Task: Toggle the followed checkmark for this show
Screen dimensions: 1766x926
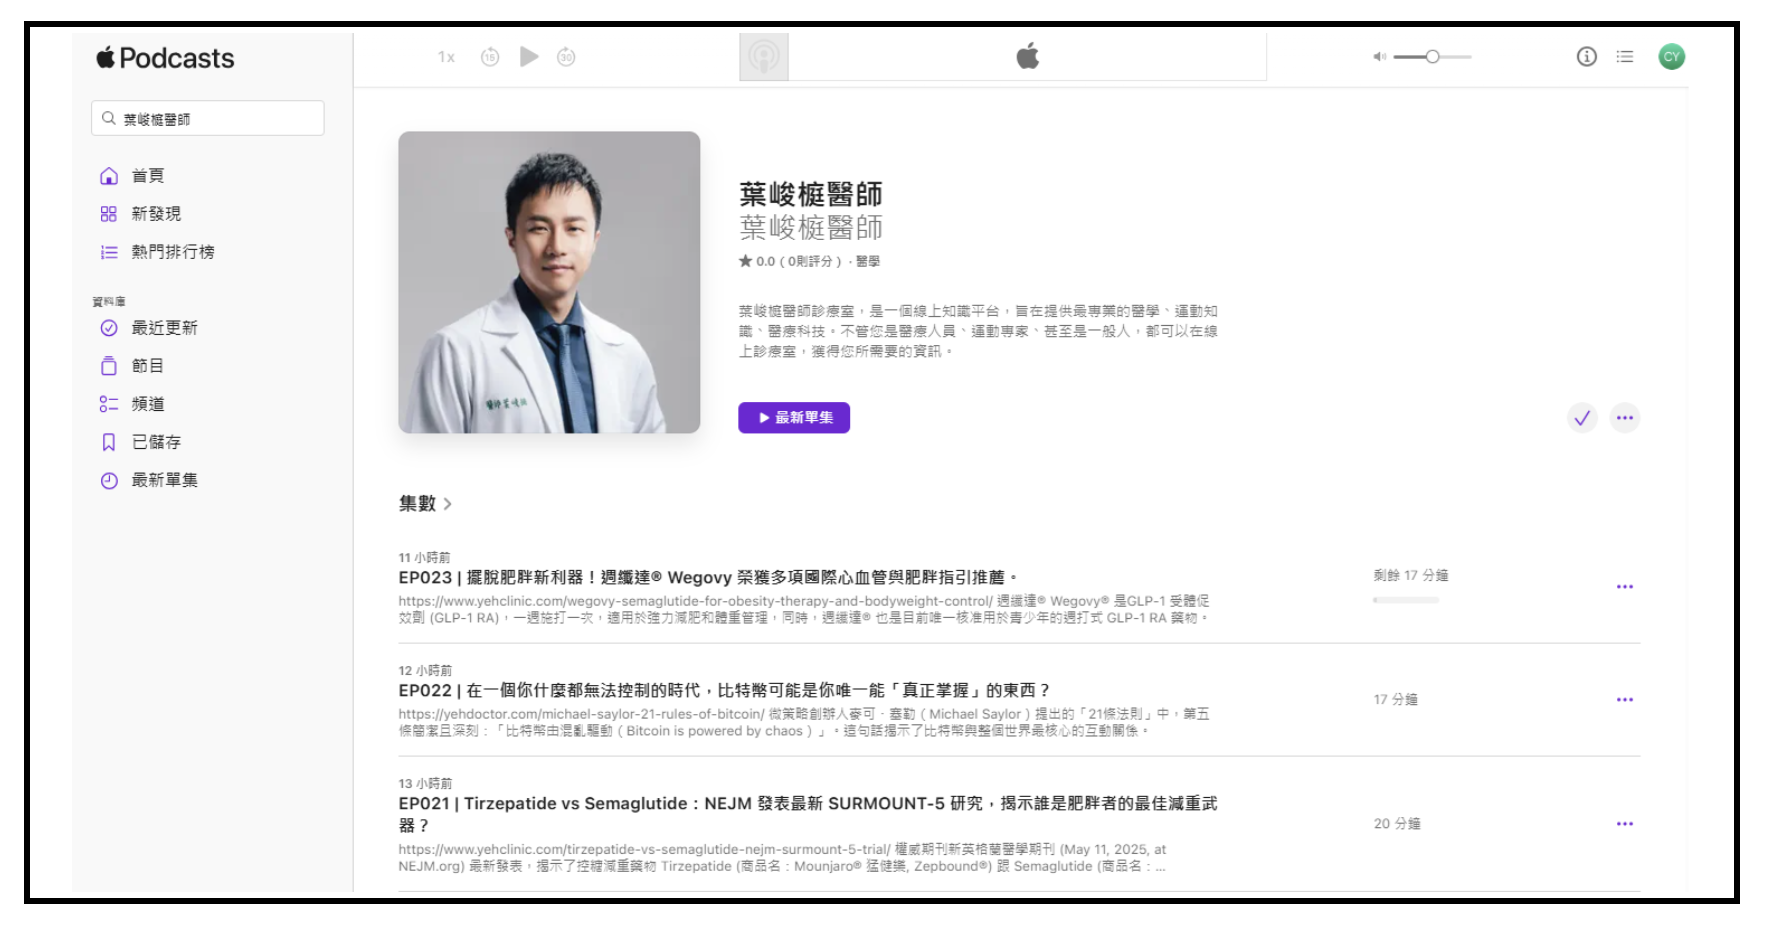Action: click(1582, 418)
